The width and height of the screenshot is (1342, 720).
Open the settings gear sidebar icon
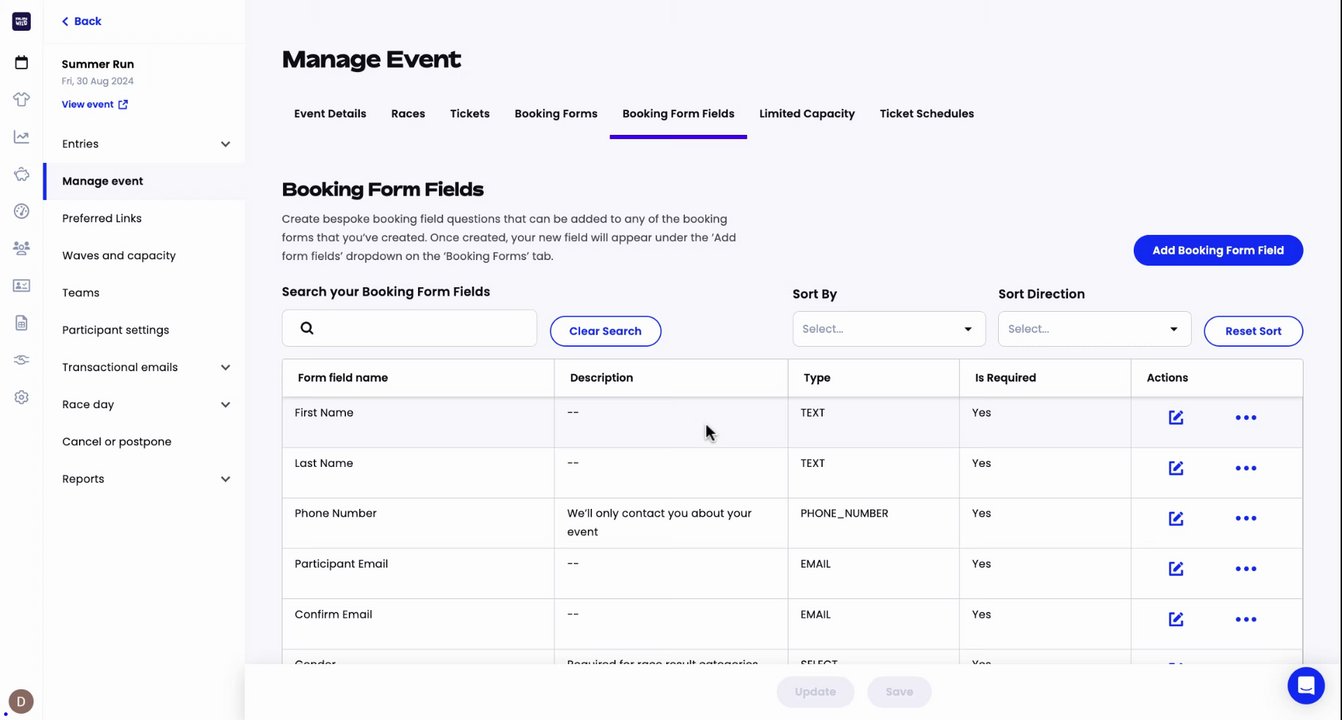pyautogui.click(x=21, y=397)
